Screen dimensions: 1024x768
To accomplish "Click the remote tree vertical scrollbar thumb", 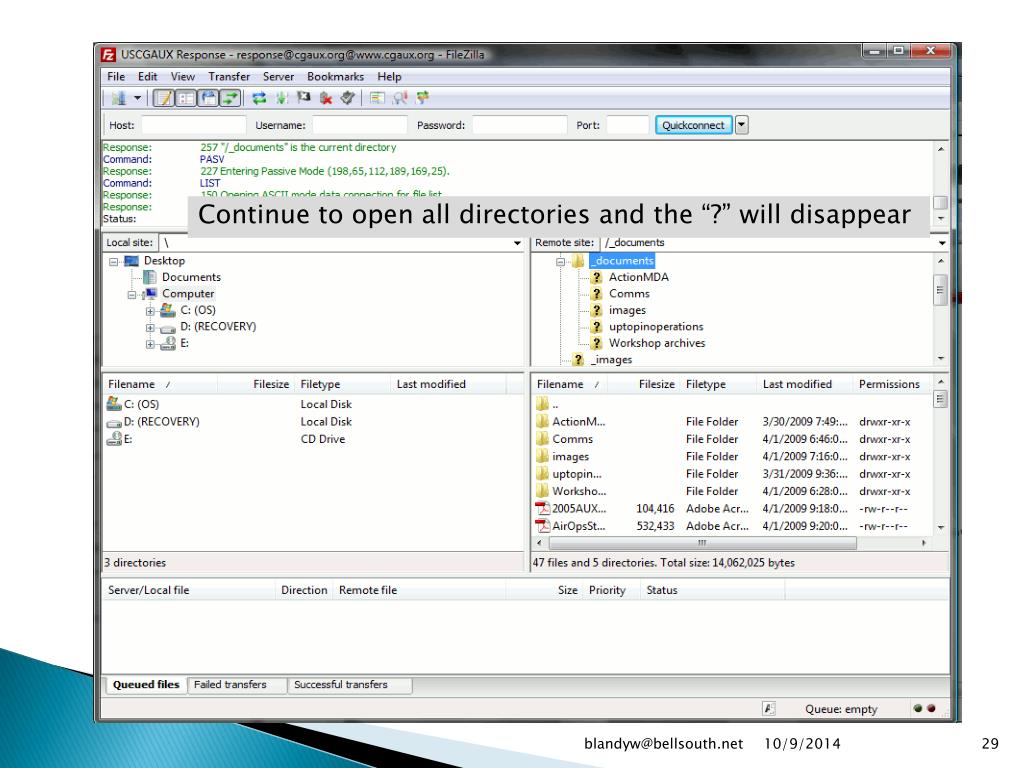I will pos(940,291).
